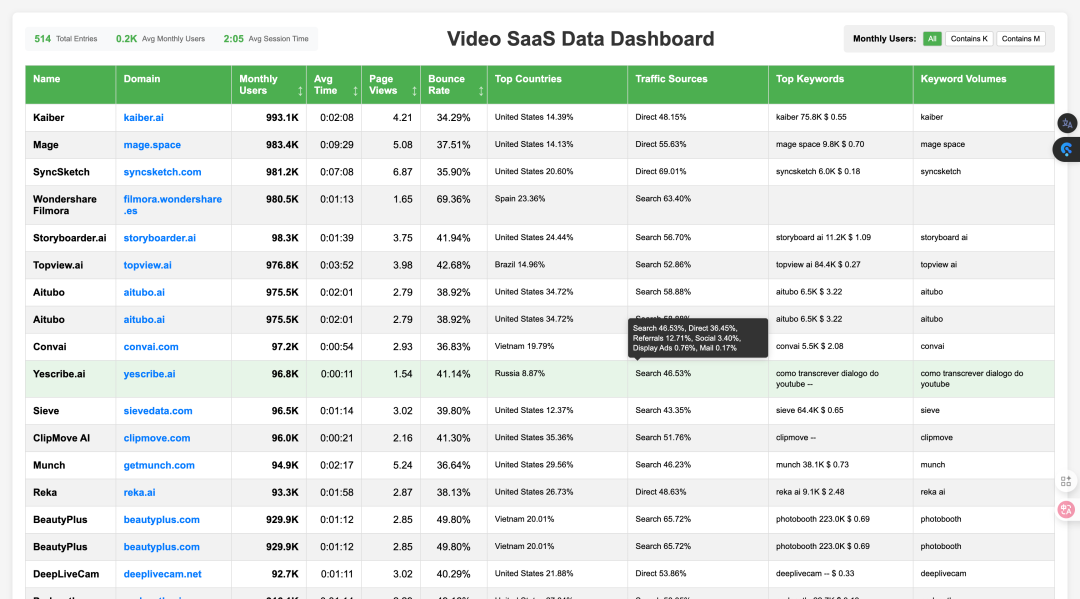Sort by Page Views arrow icon
This screenshot has width=1080, height=599.
point(414,91)
